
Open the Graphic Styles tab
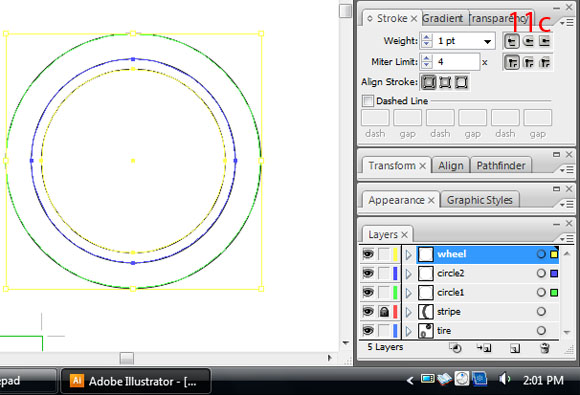[480, 200]
